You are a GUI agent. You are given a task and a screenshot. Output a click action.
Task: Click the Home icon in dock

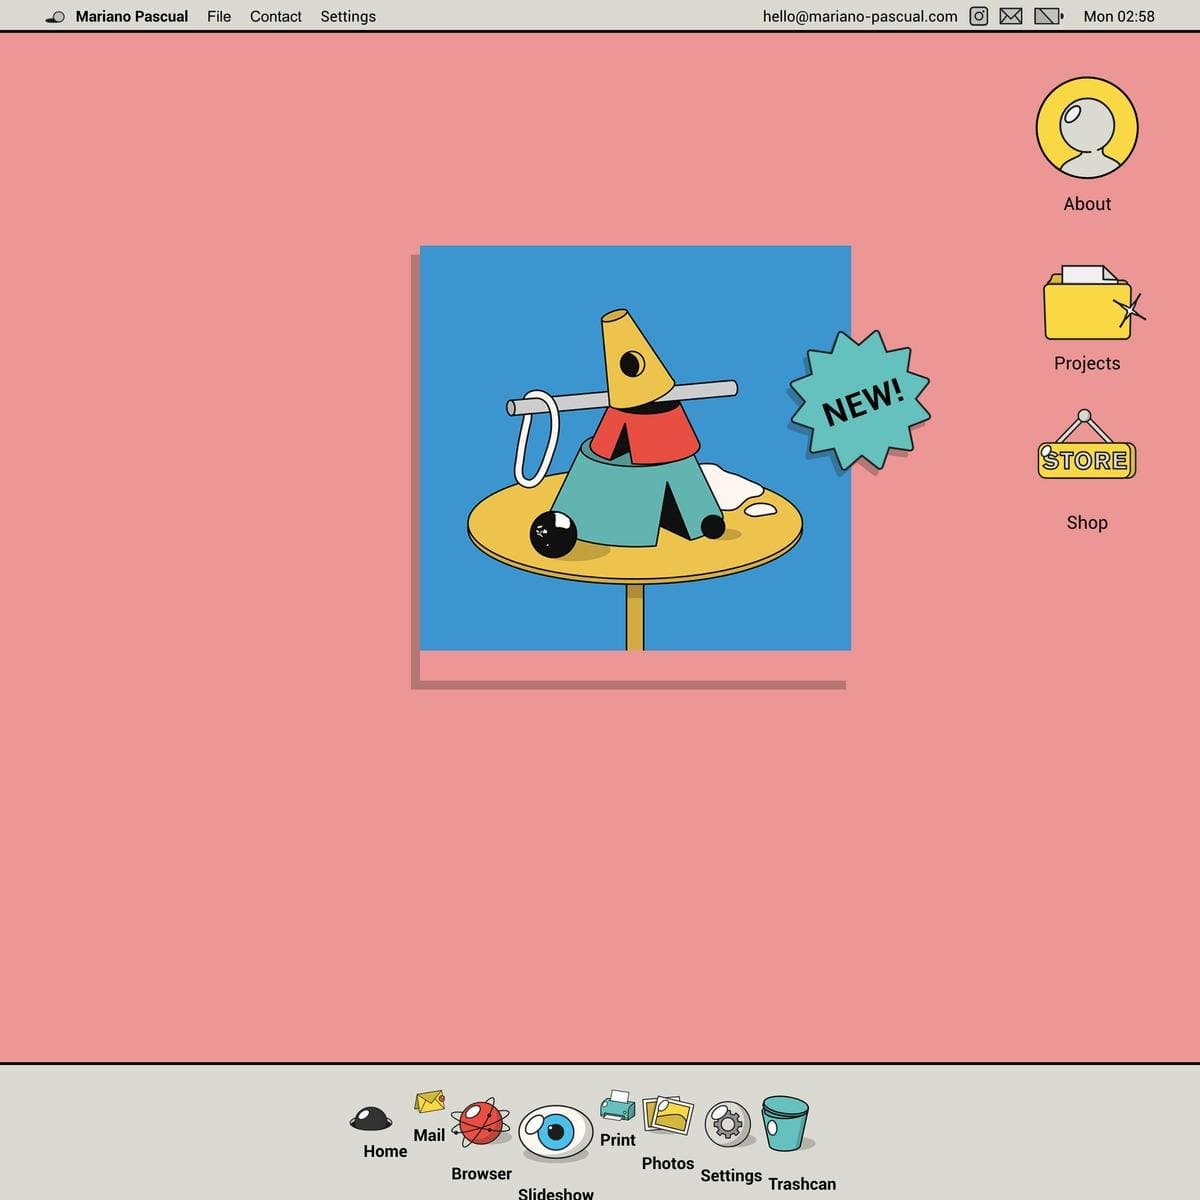[371, 1118]
